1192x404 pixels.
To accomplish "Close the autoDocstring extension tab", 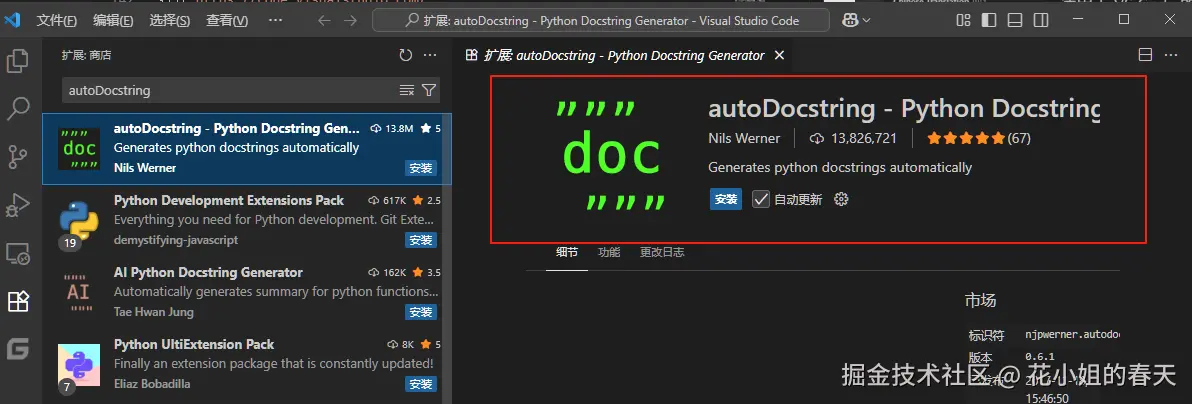I will pos(778,55).
